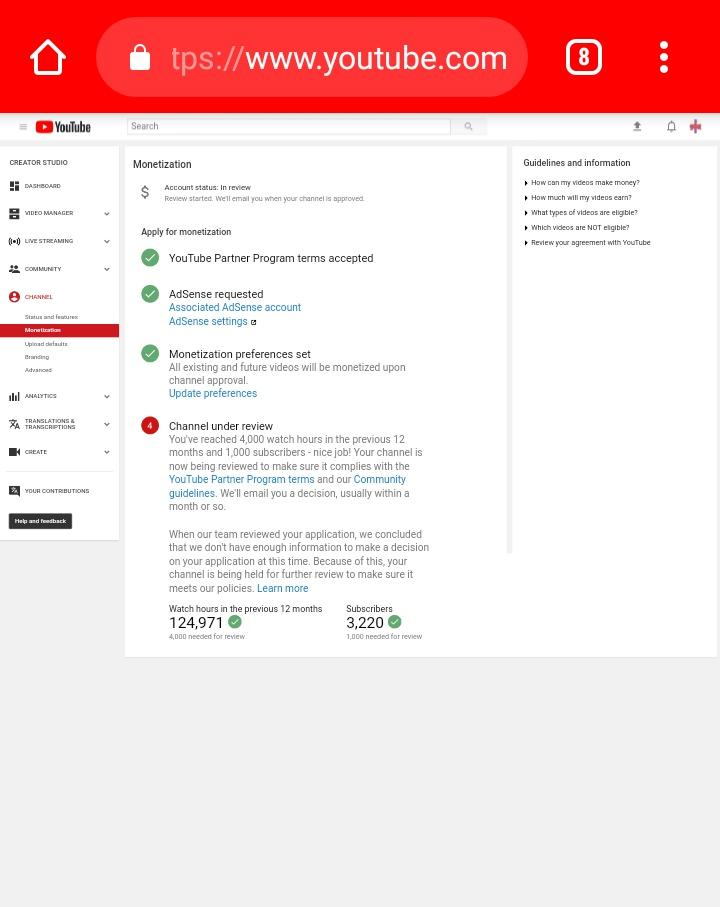Click the dollar sign account status icon
This screenshot has height=907, width=720.
(x=145, y=192)
